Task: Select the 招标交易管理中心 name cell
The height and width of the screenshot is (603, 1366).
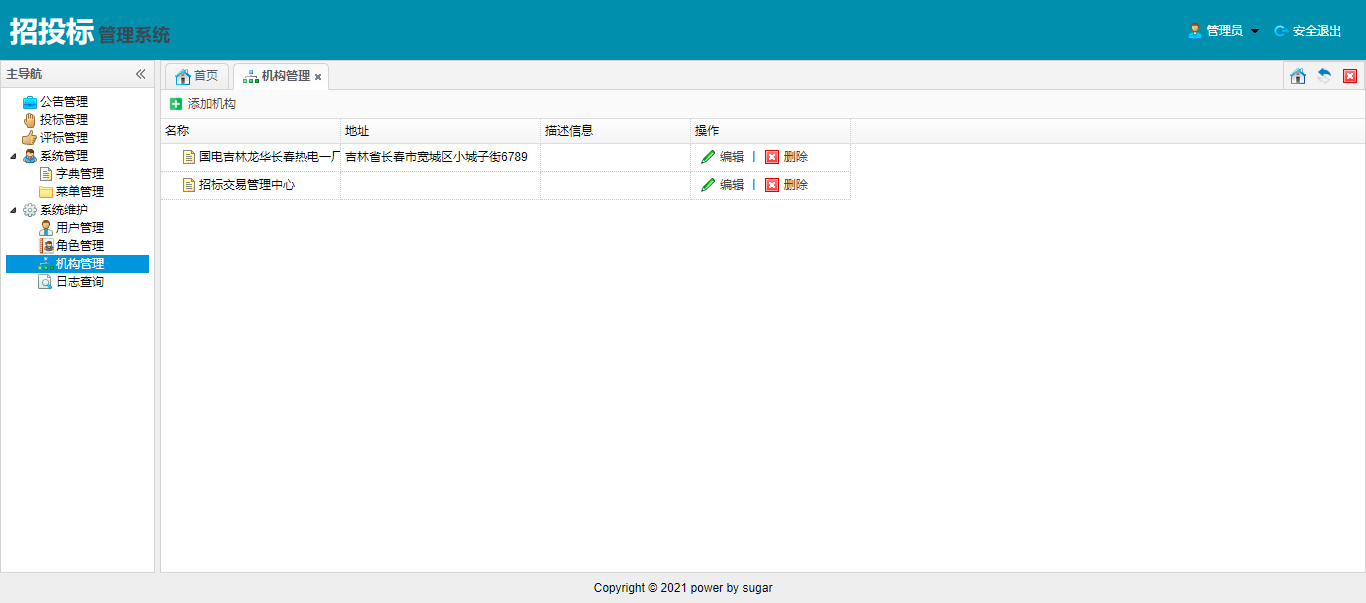Action: 251,185
